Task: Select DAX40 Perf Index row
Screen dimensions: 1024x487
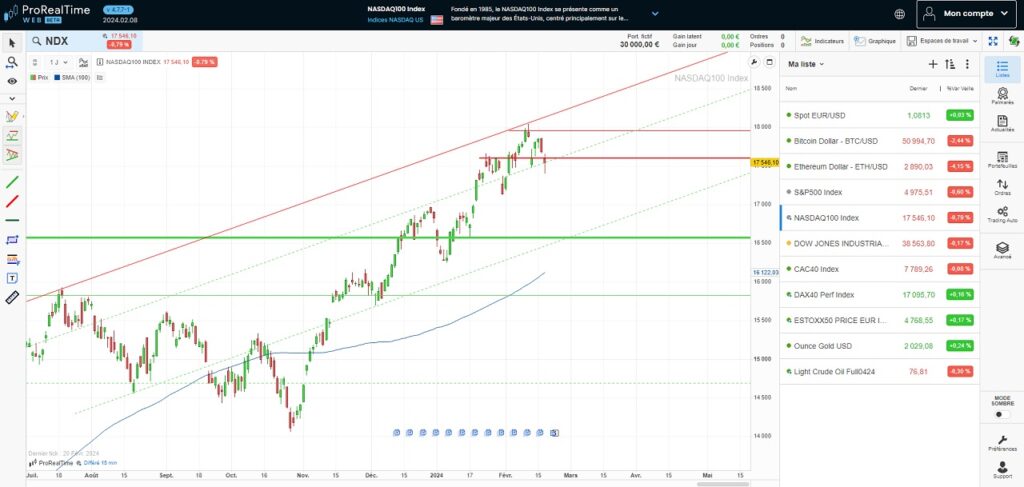Action: pos(880,294)
